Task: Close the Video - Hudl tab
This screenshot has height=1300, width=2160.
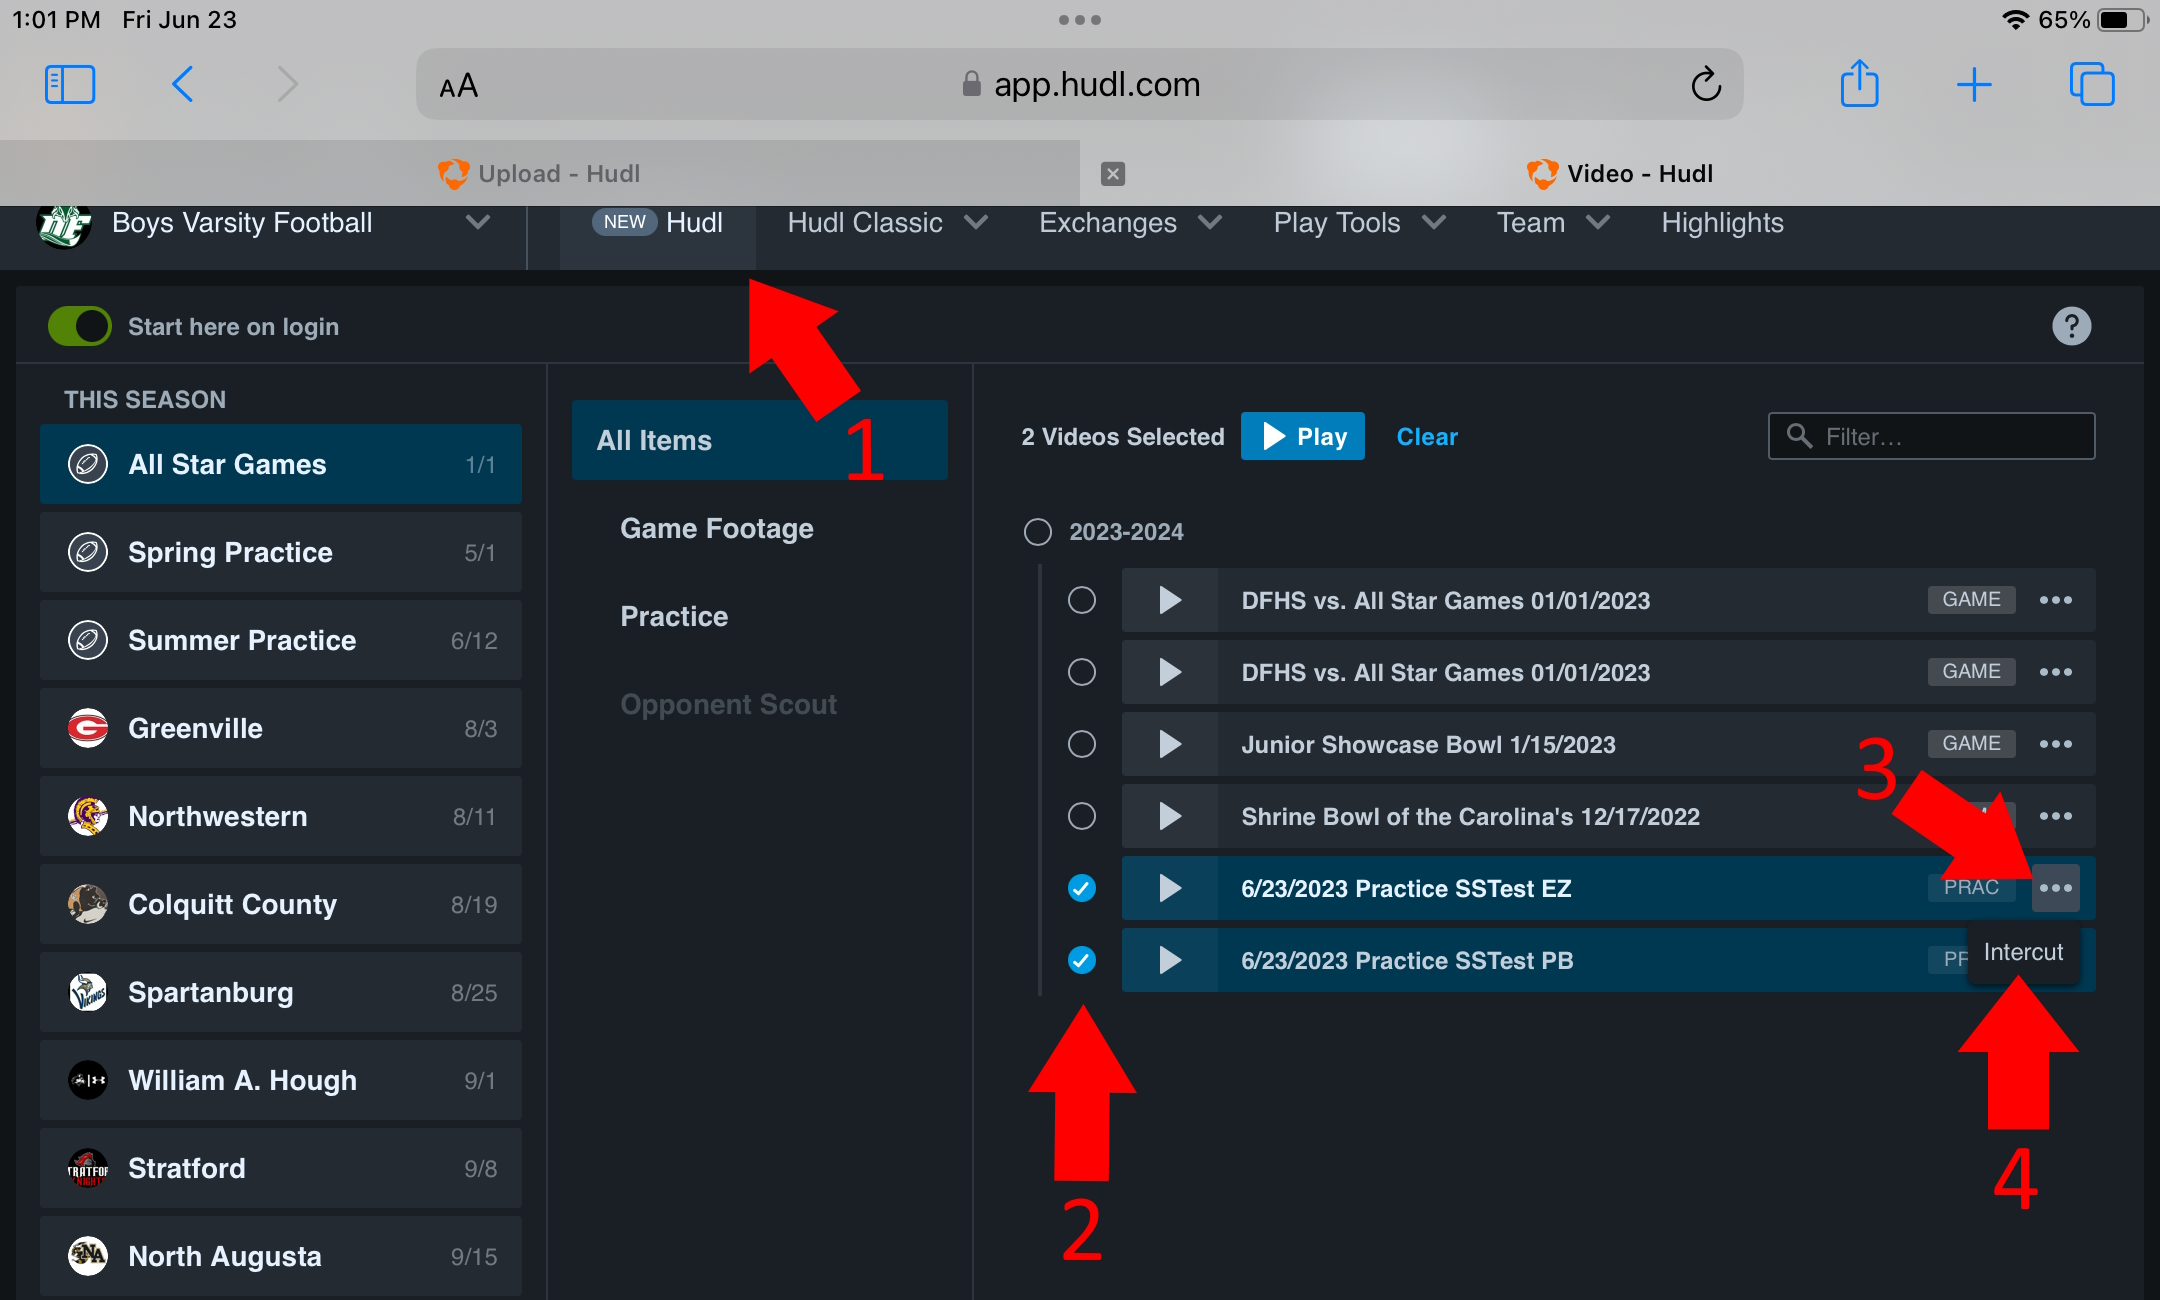Action: pos(1113,174)
